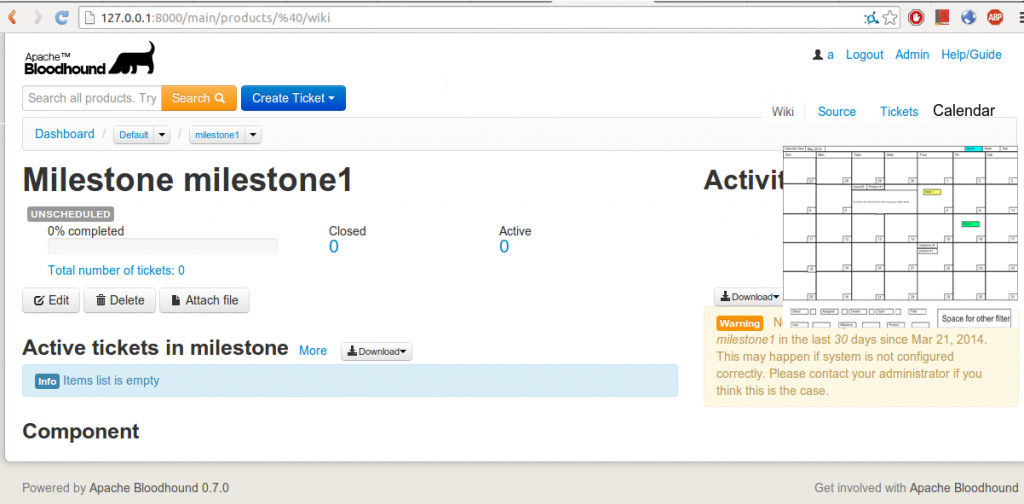Click the Edit milestone button
The width and height of the screenshot is (1024, 504).
(x=51, y=300)
